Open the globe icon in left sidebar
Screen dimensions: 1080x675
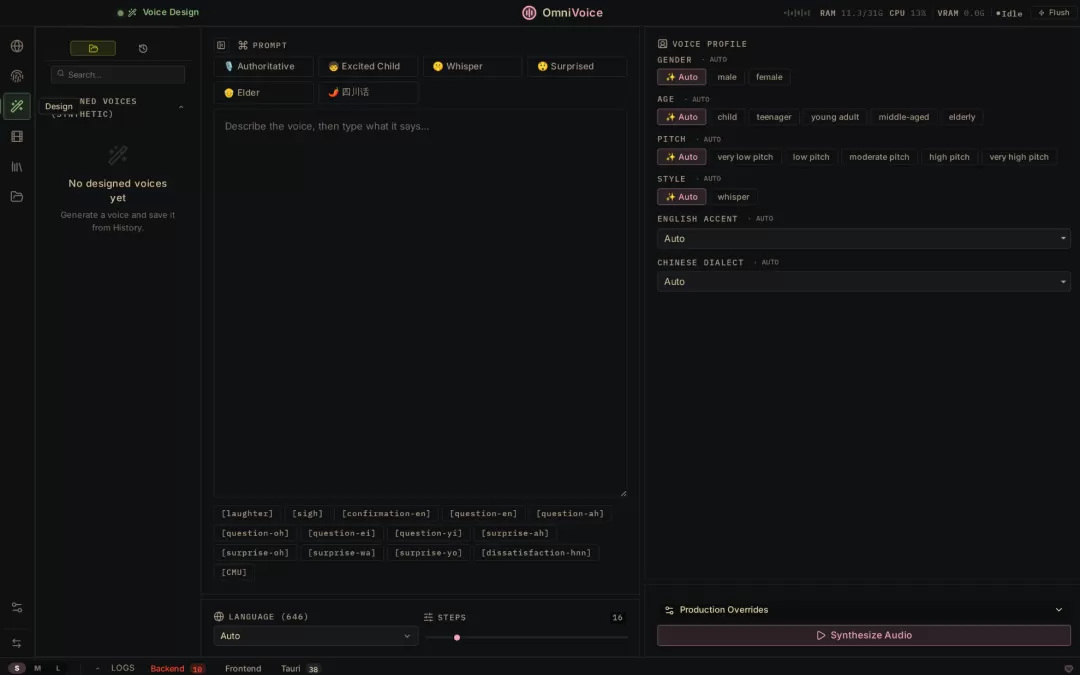(x=17, y=46)
